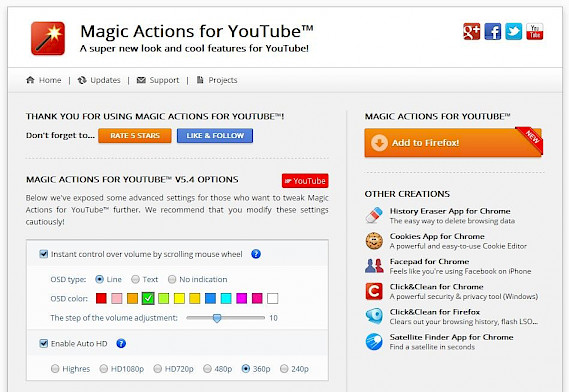This screenshot has width=569, height=392.
Task: Click the Like & Follow button
Action: (x=215, y=136)
